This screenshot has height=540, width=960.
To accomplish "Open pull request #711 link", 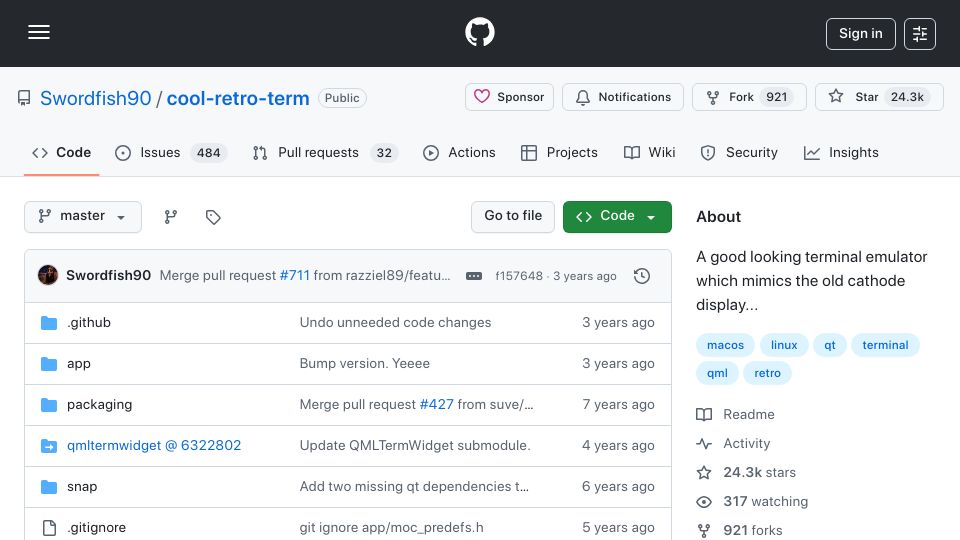I will coord(294,276).
